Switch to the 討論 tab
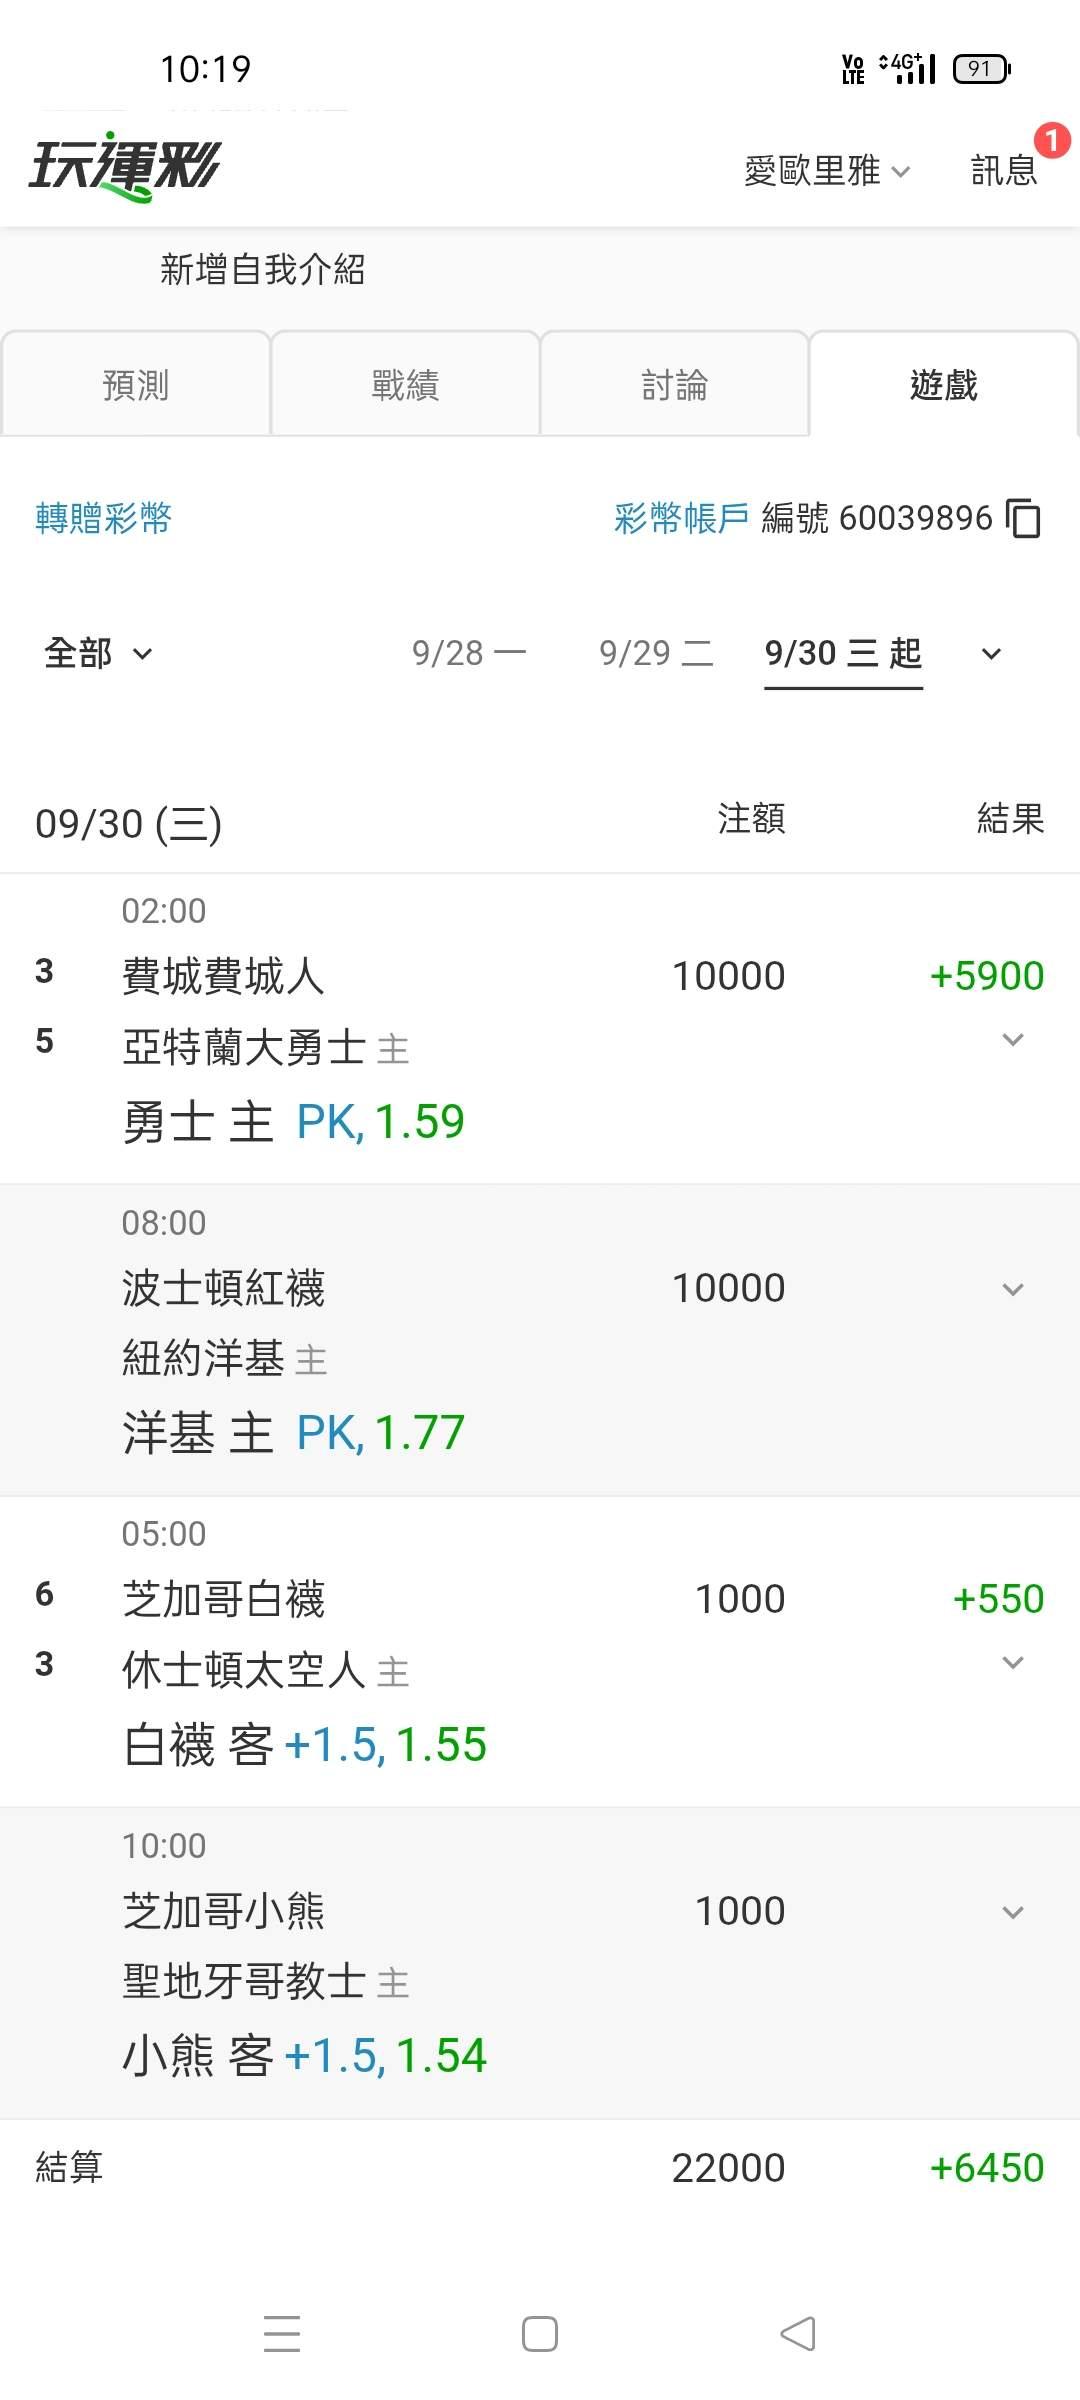 (x=674, y=384)
